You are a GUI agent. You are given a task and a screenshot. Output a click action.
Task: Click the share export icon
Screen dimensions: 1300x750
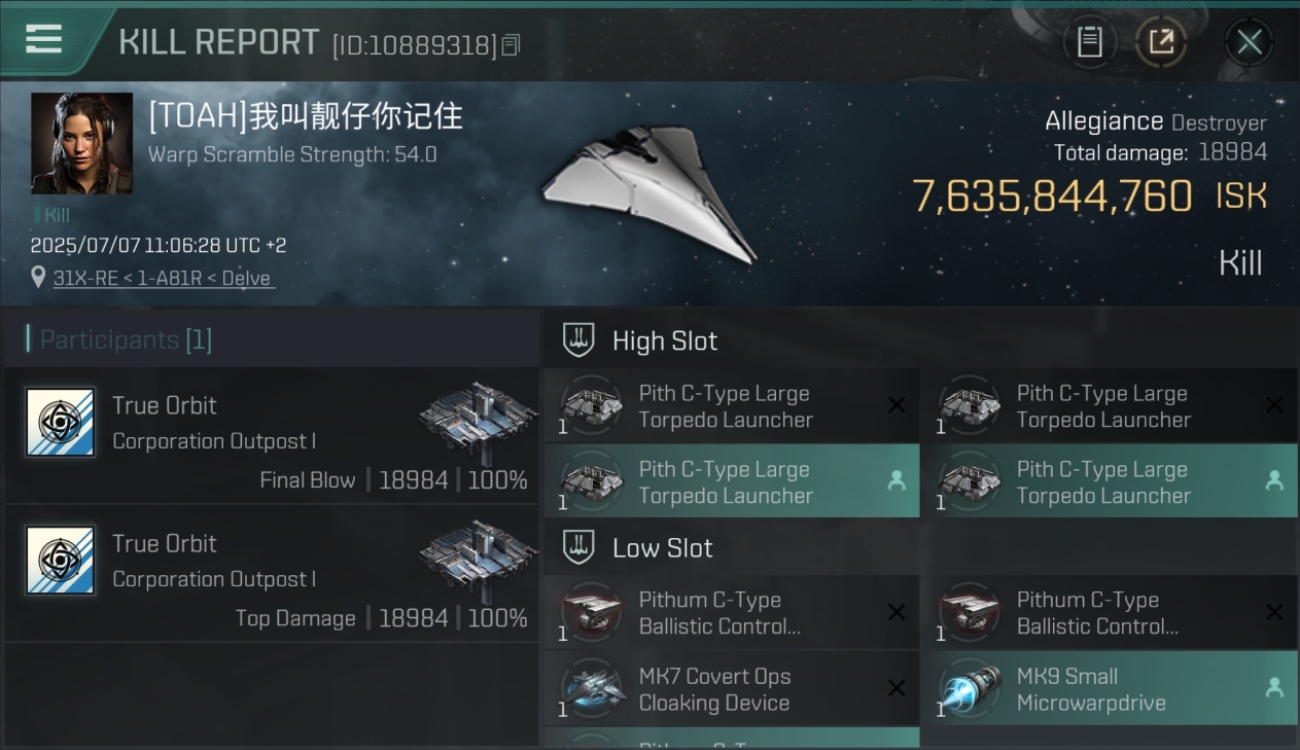click(1161, 42)
